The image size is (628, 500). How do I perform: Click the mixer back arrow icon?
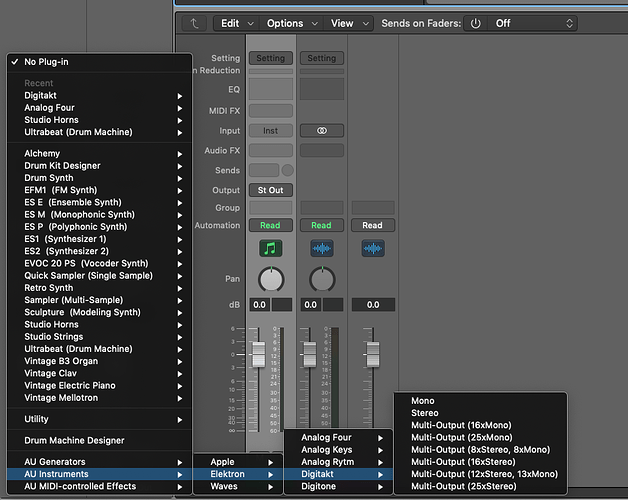point(195,24)
